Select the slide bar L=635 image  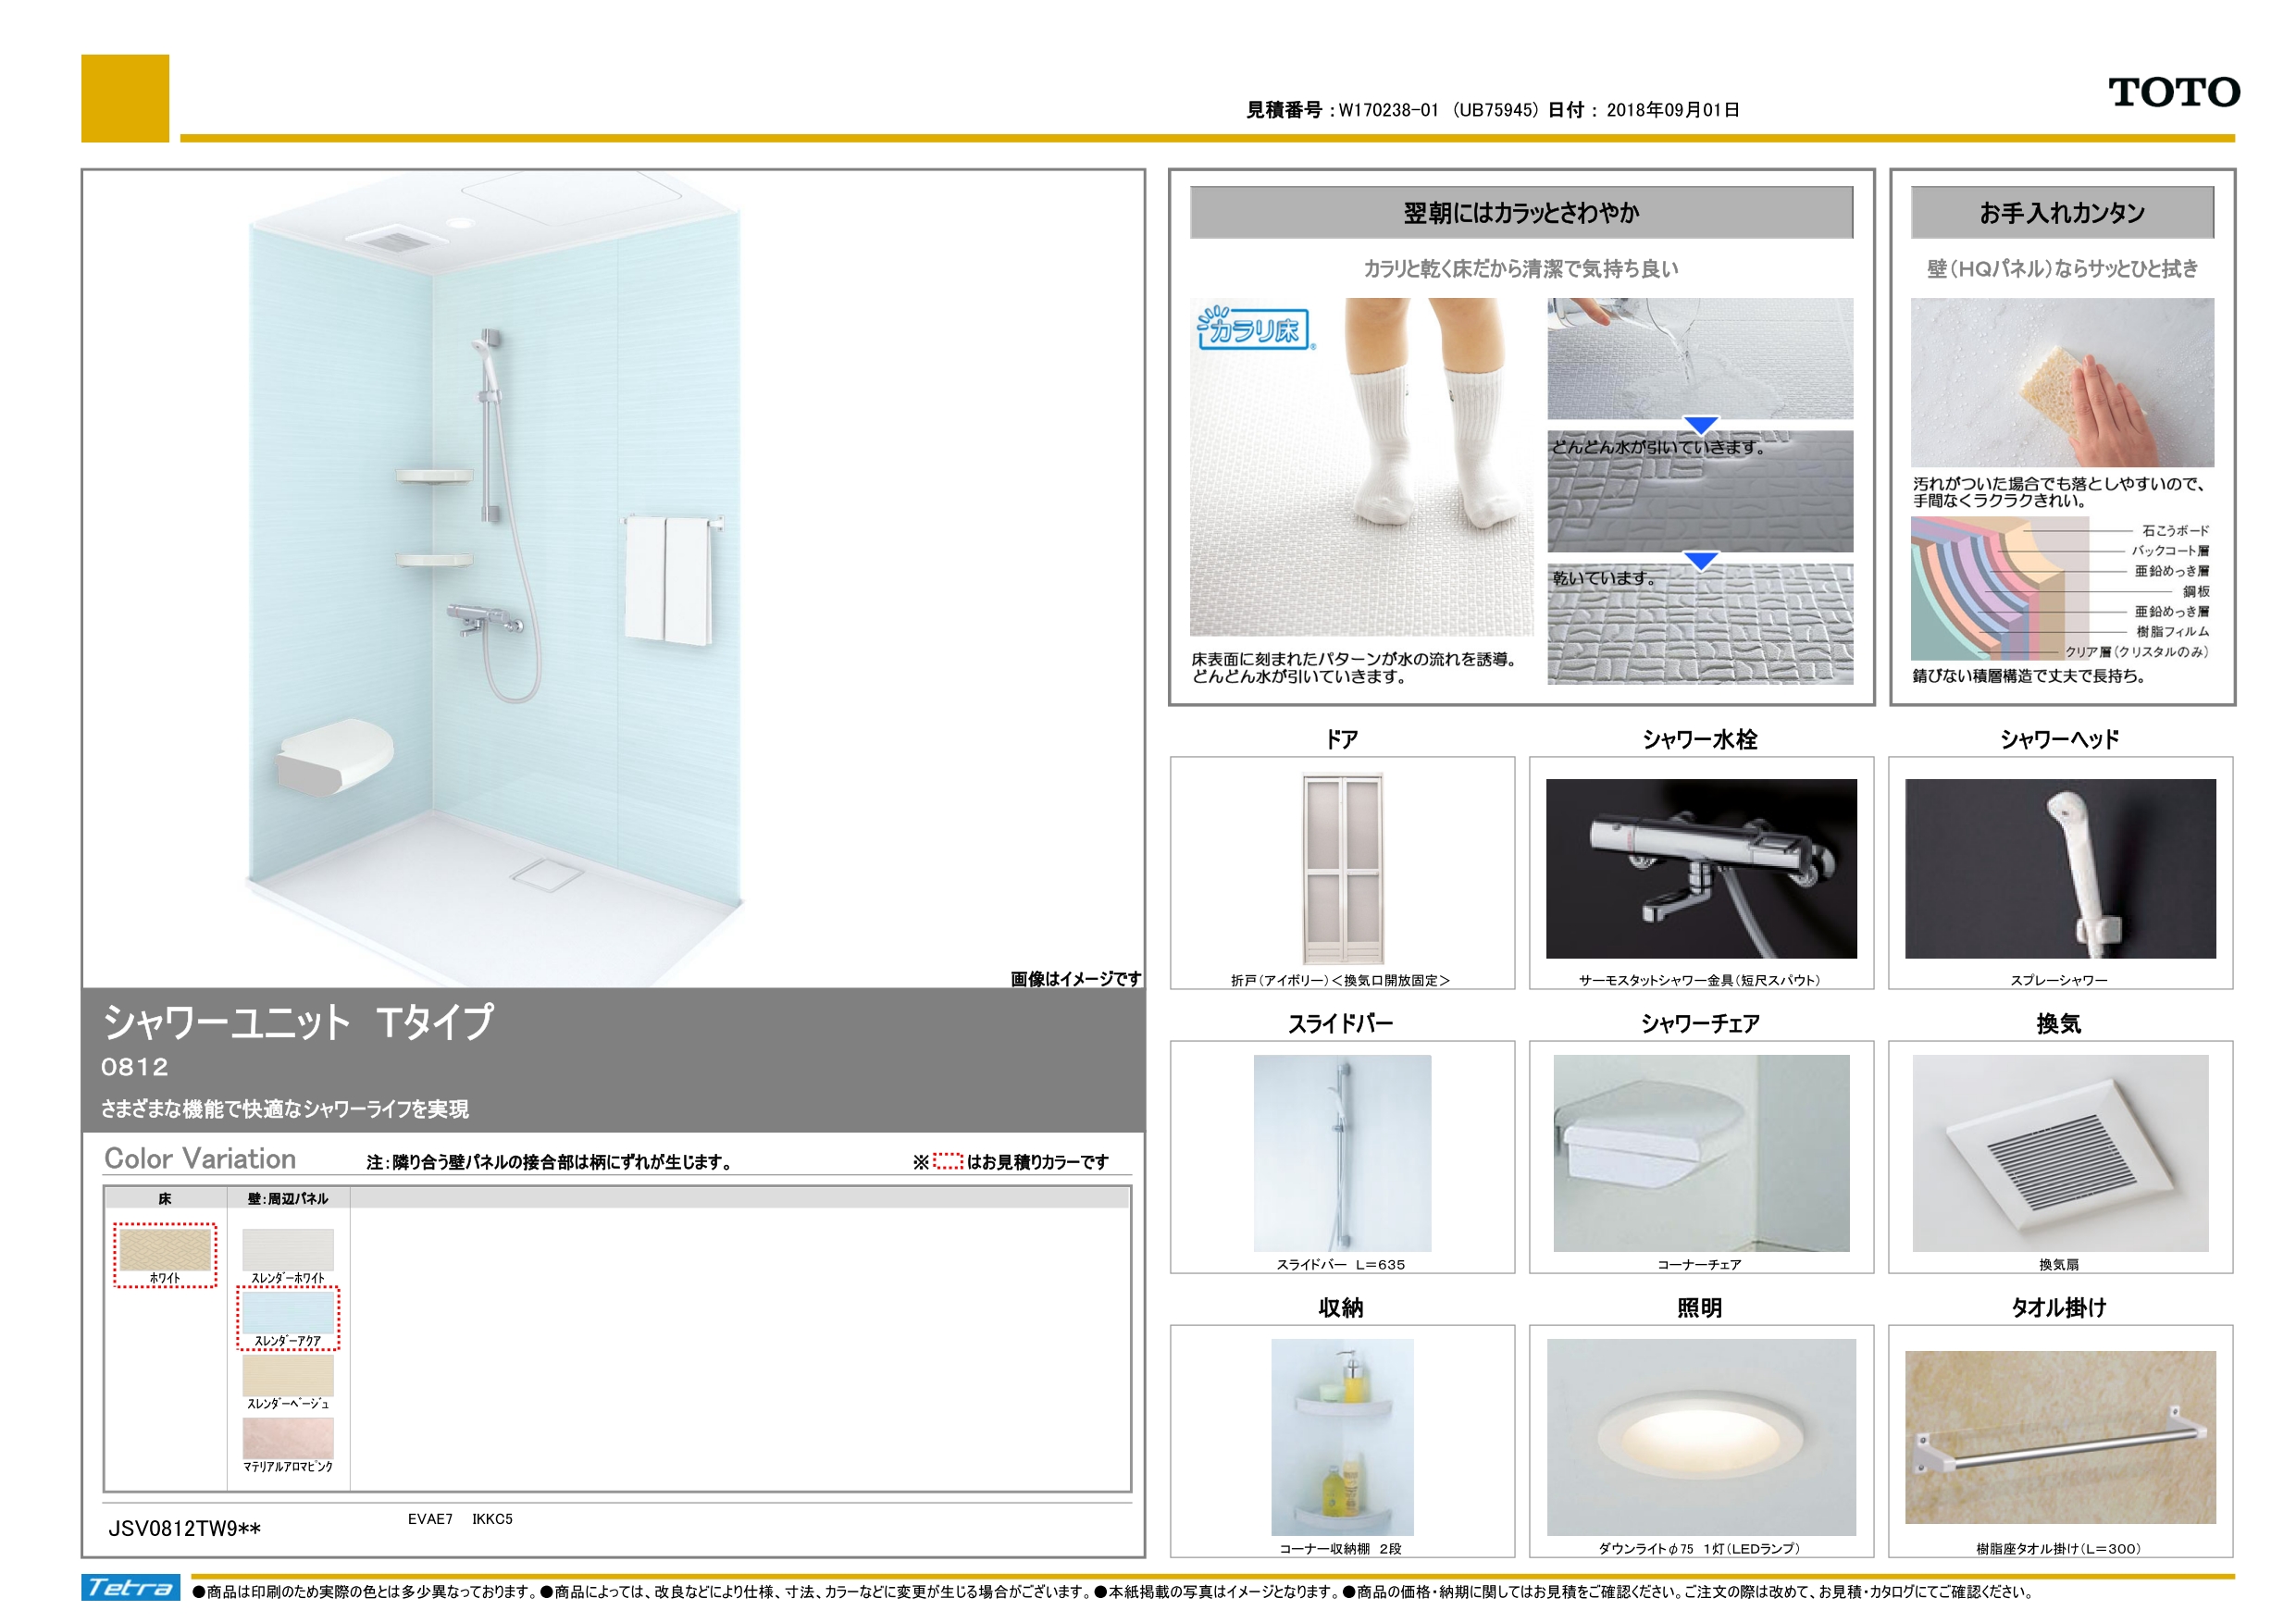coord(1342,1152)
